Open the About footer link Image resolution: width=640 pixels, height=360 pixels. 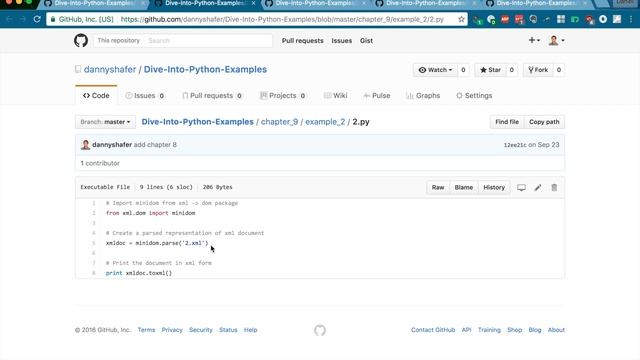556,330
